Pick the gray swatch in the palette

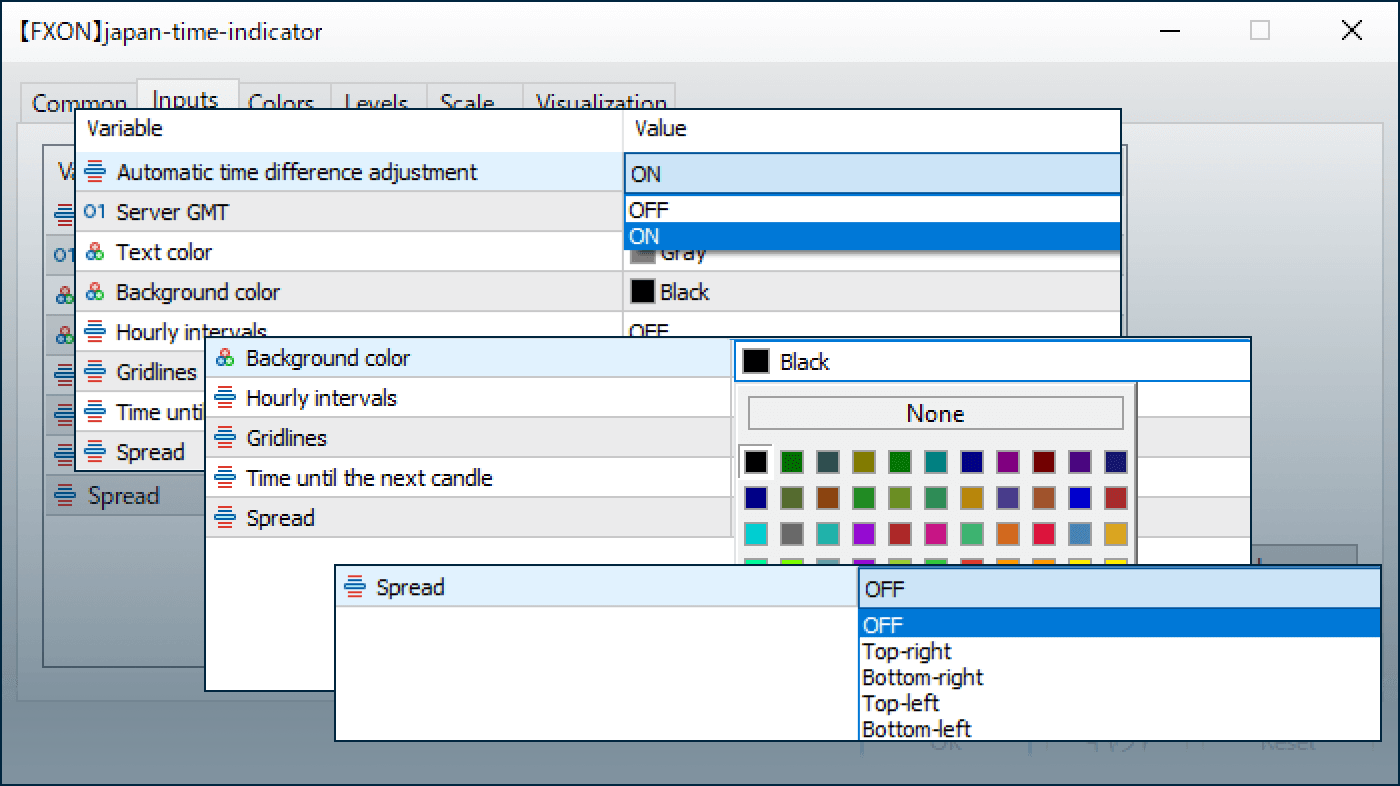[x=792, y=533]
